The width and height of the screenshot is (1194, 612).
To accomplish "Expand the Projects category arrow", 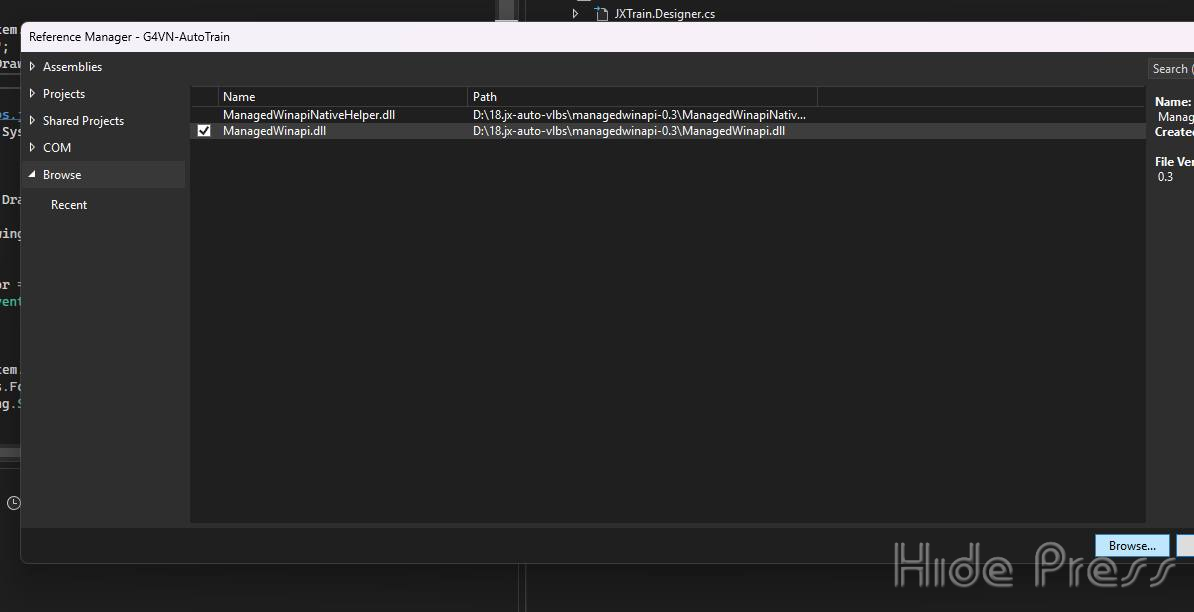I will (32, 94).
